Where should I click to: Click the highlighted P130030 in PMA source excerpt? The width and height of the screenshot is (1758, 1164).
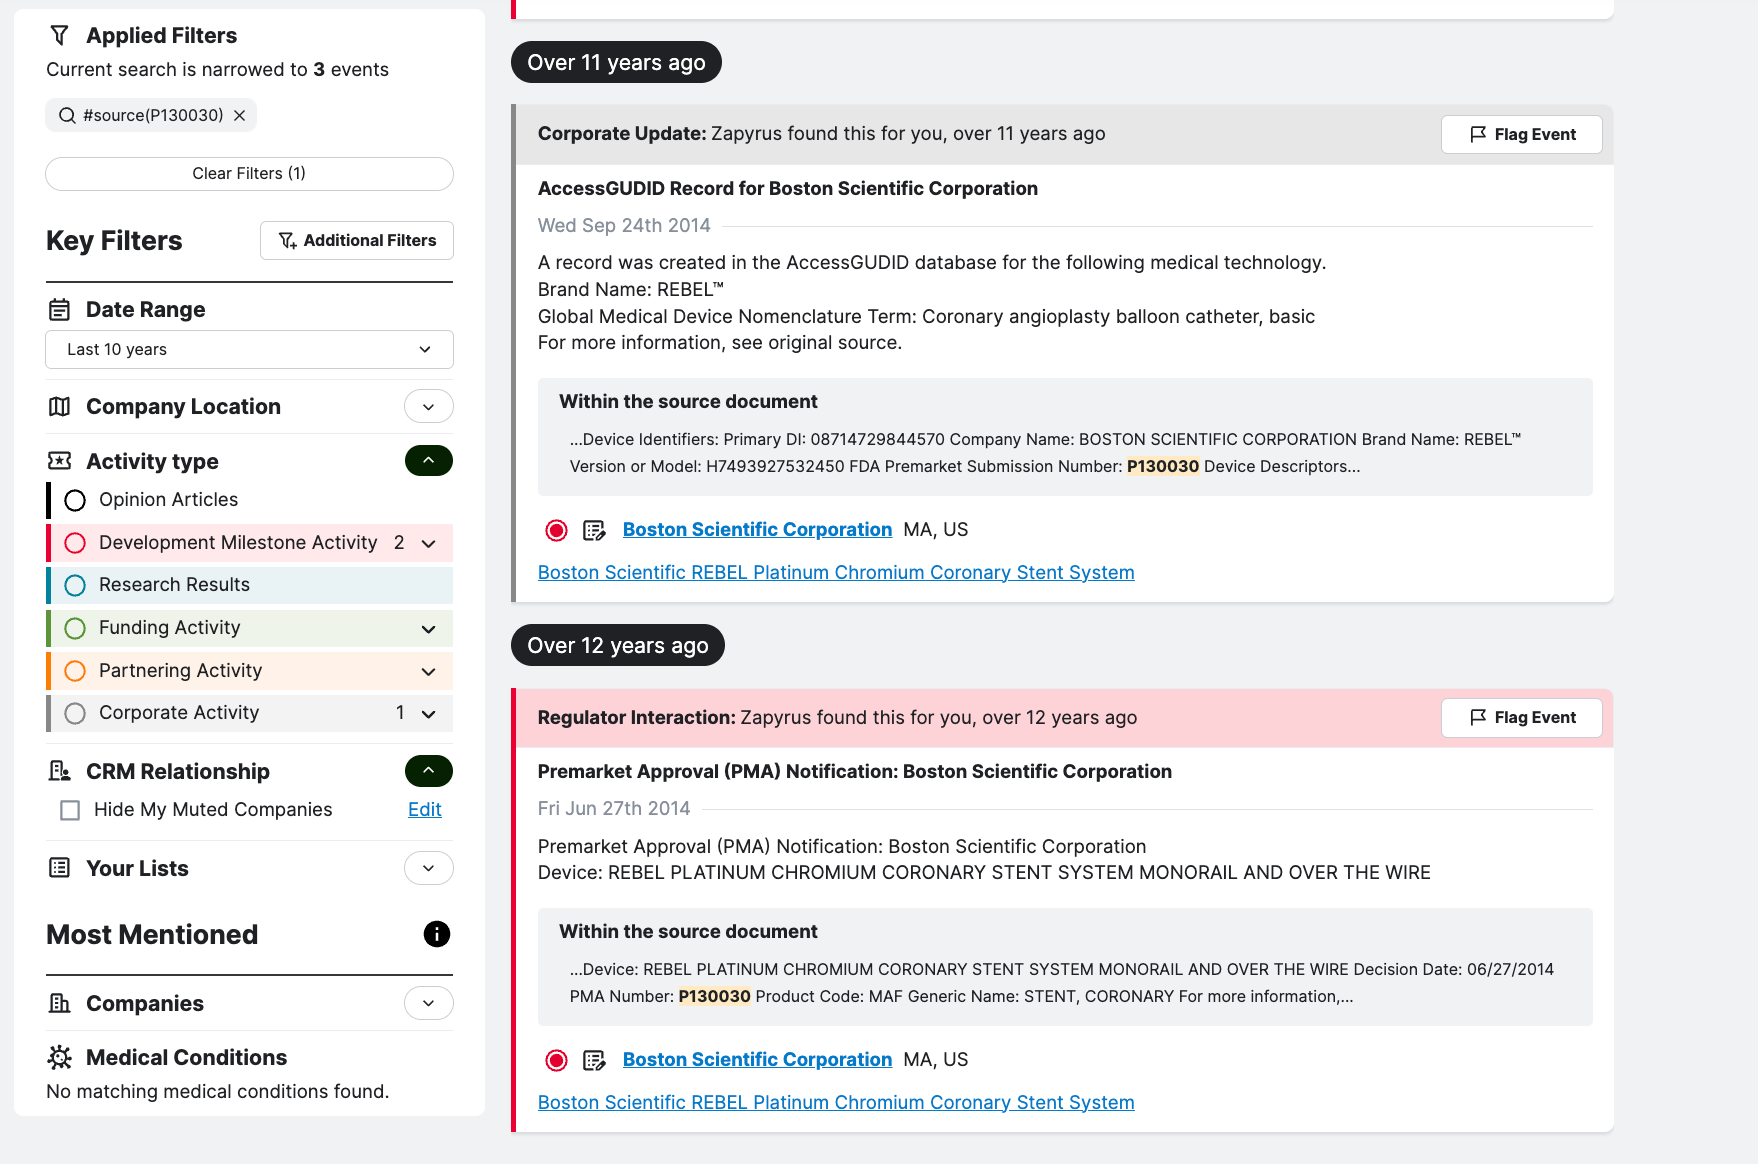715,997
